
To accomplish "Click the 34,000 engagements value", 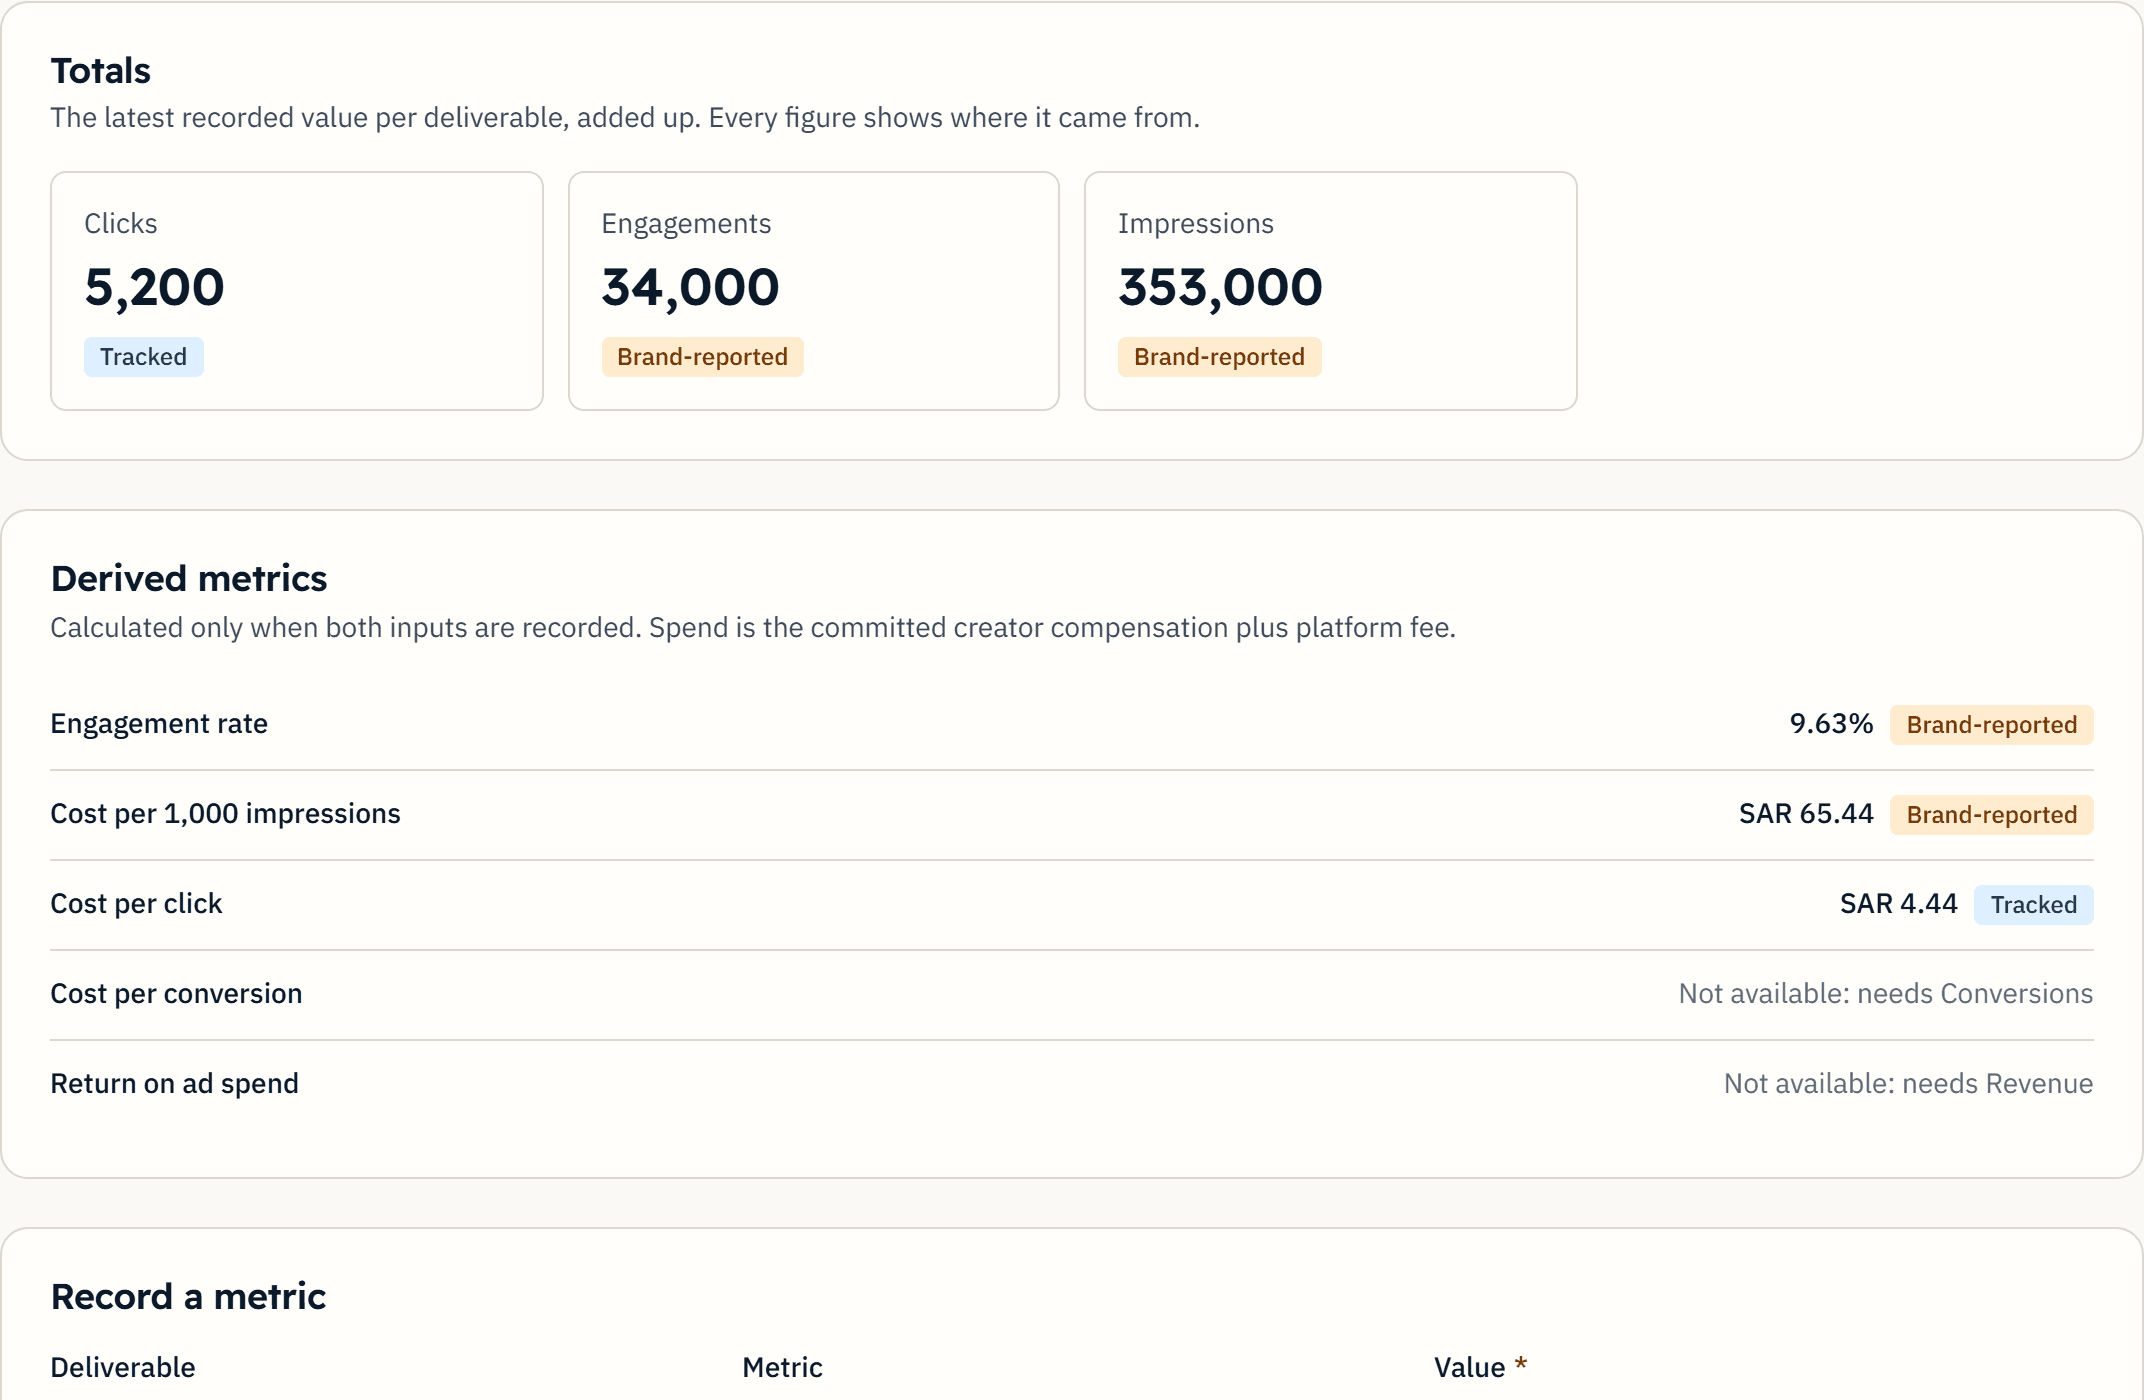I will click(690, 288).
